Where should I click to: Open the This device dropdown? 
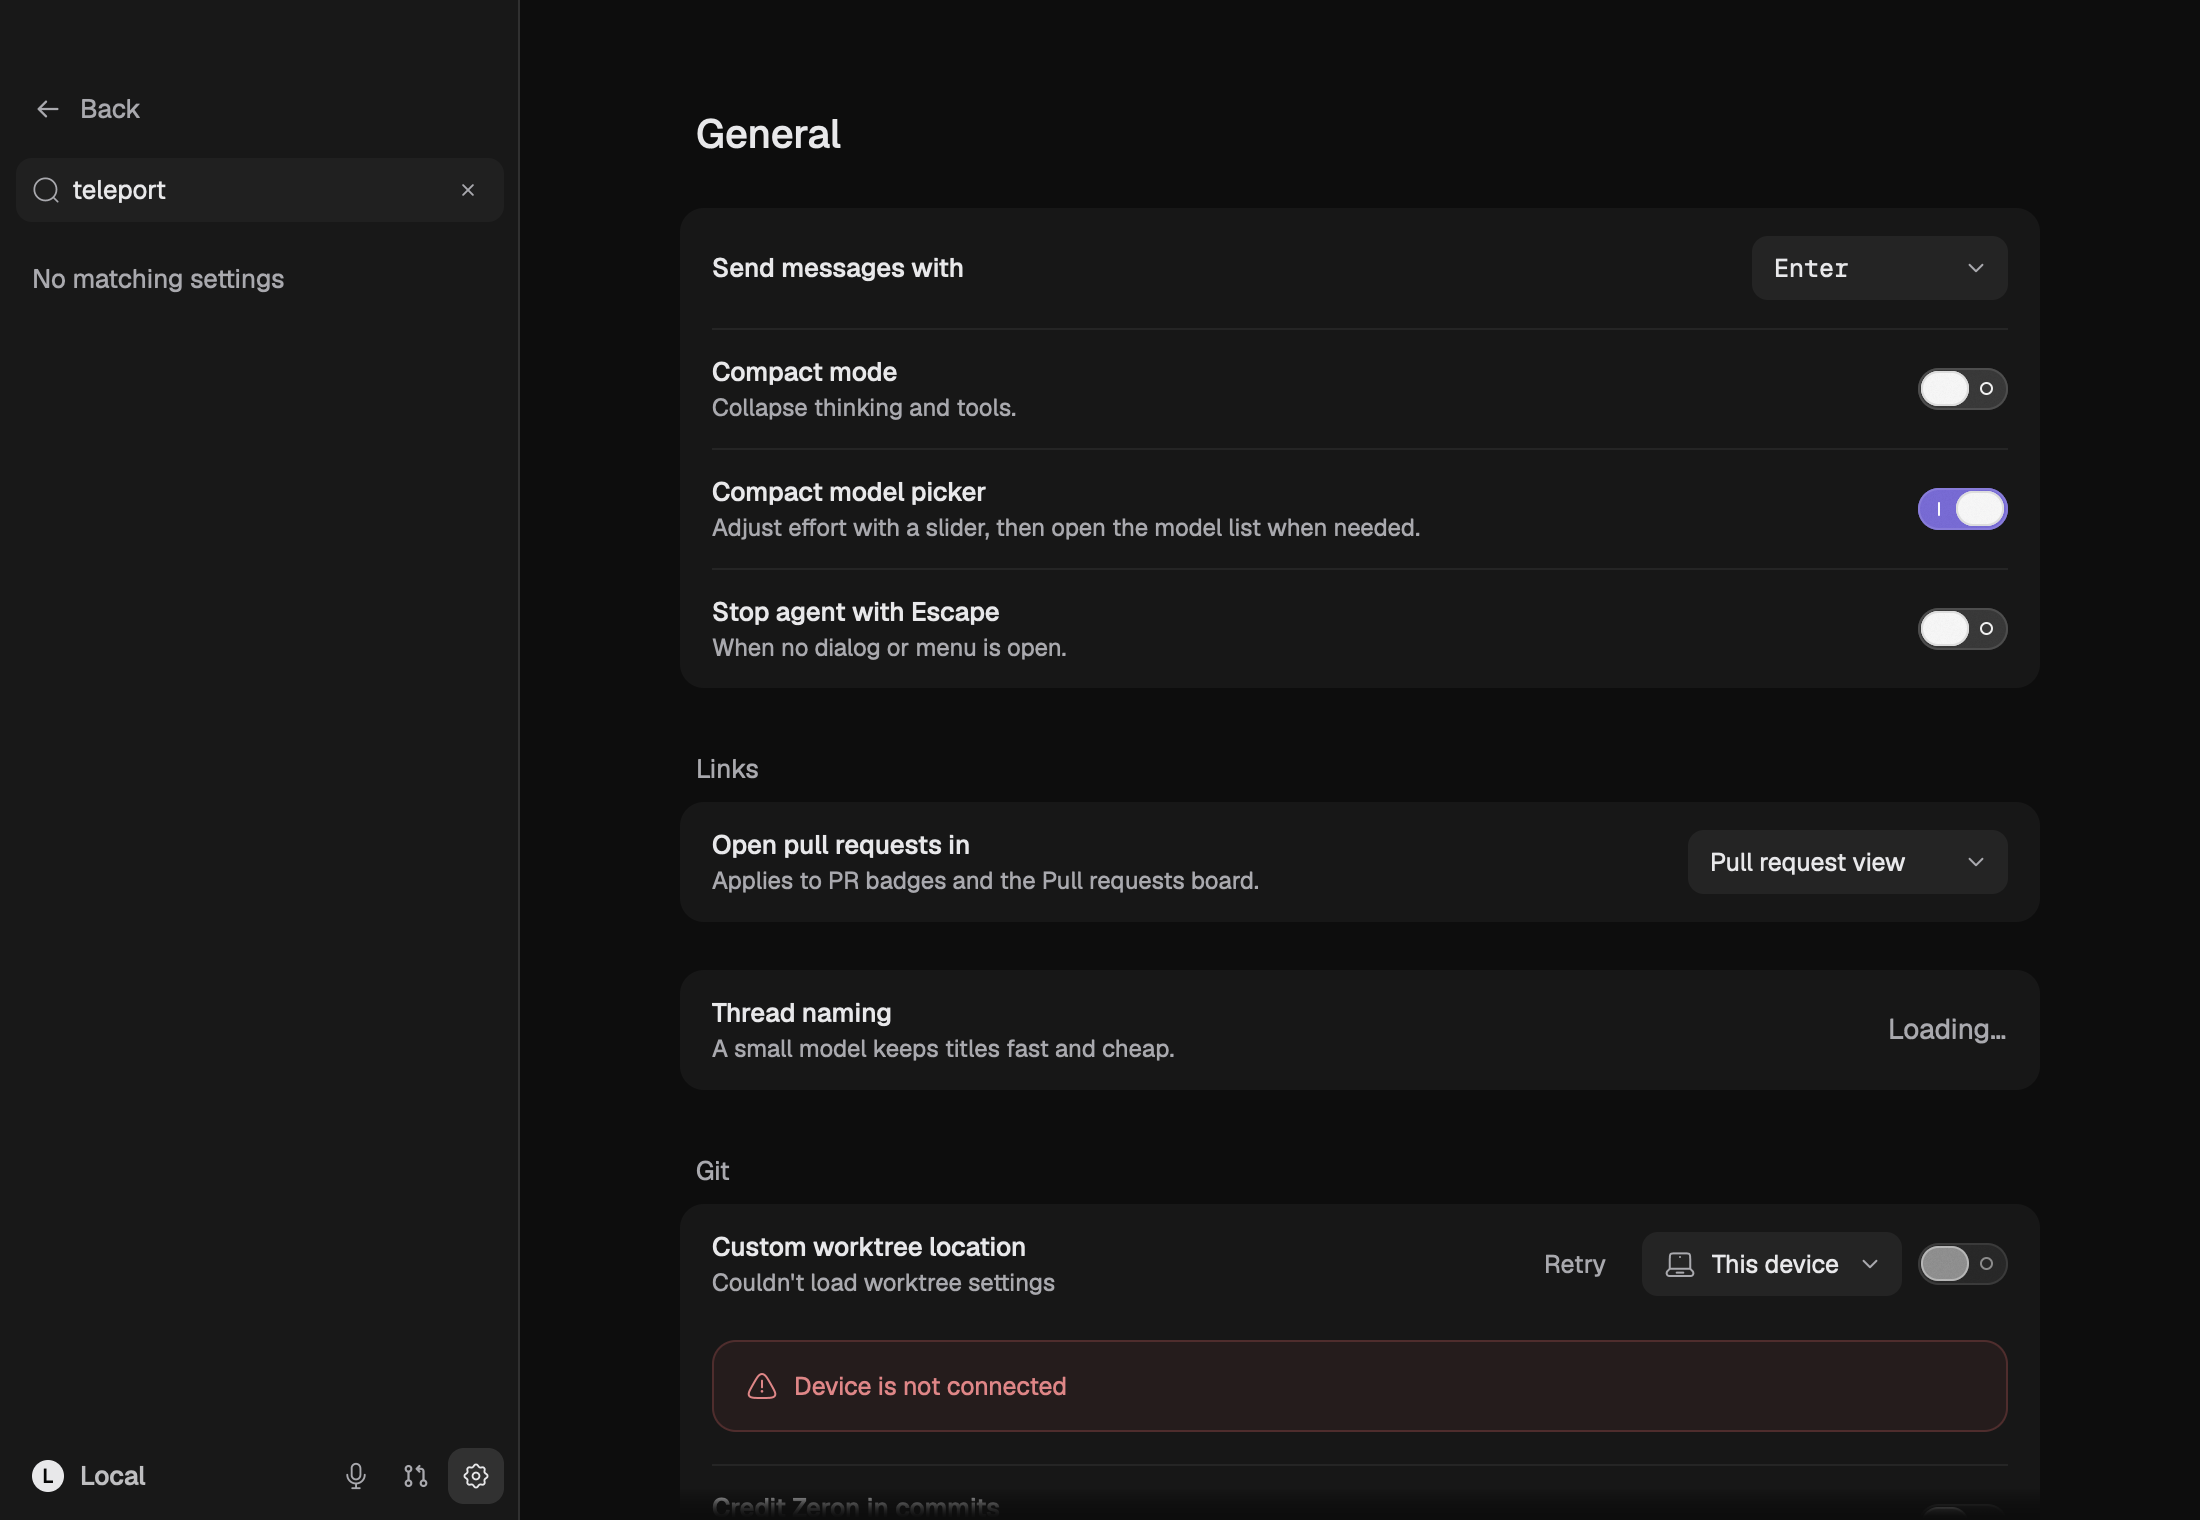pyautogui.click(x=1771, y=1264)
